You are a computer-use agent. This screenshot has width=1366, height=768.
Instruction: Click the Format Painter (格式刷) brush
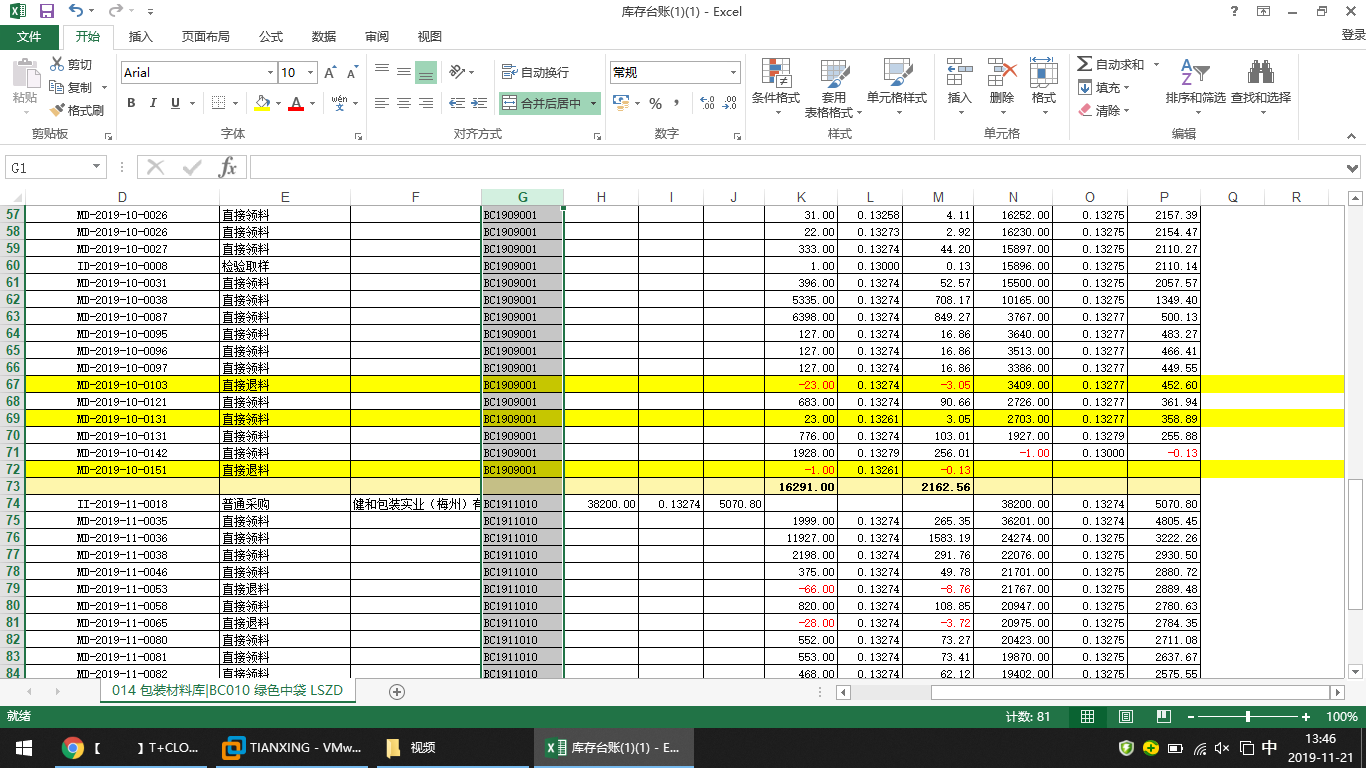57,110
